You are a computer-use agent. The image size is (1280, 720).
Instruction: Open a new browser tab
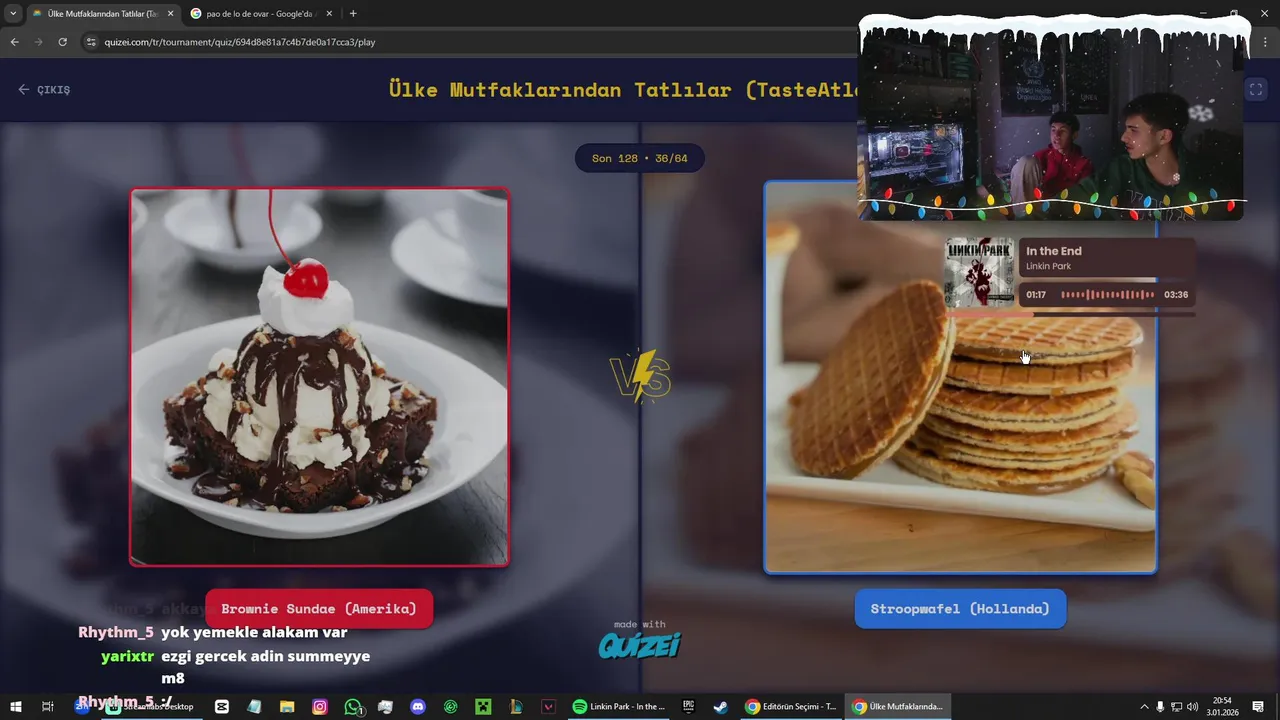(353, 13)
